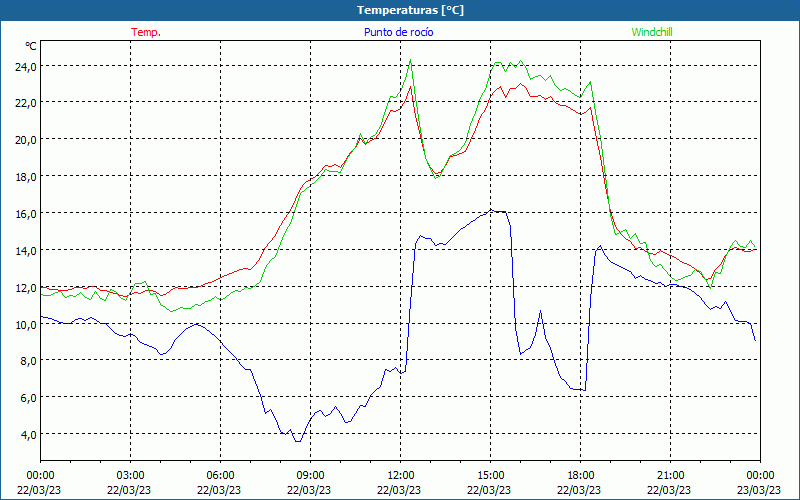Click the 09:00 time axis label

(310, 475)
